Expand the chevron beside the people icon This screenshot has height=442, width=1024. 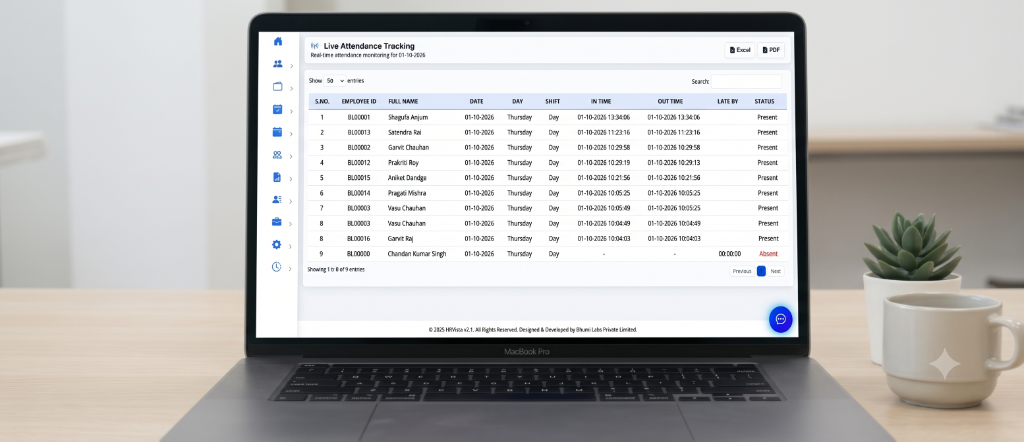291,66
